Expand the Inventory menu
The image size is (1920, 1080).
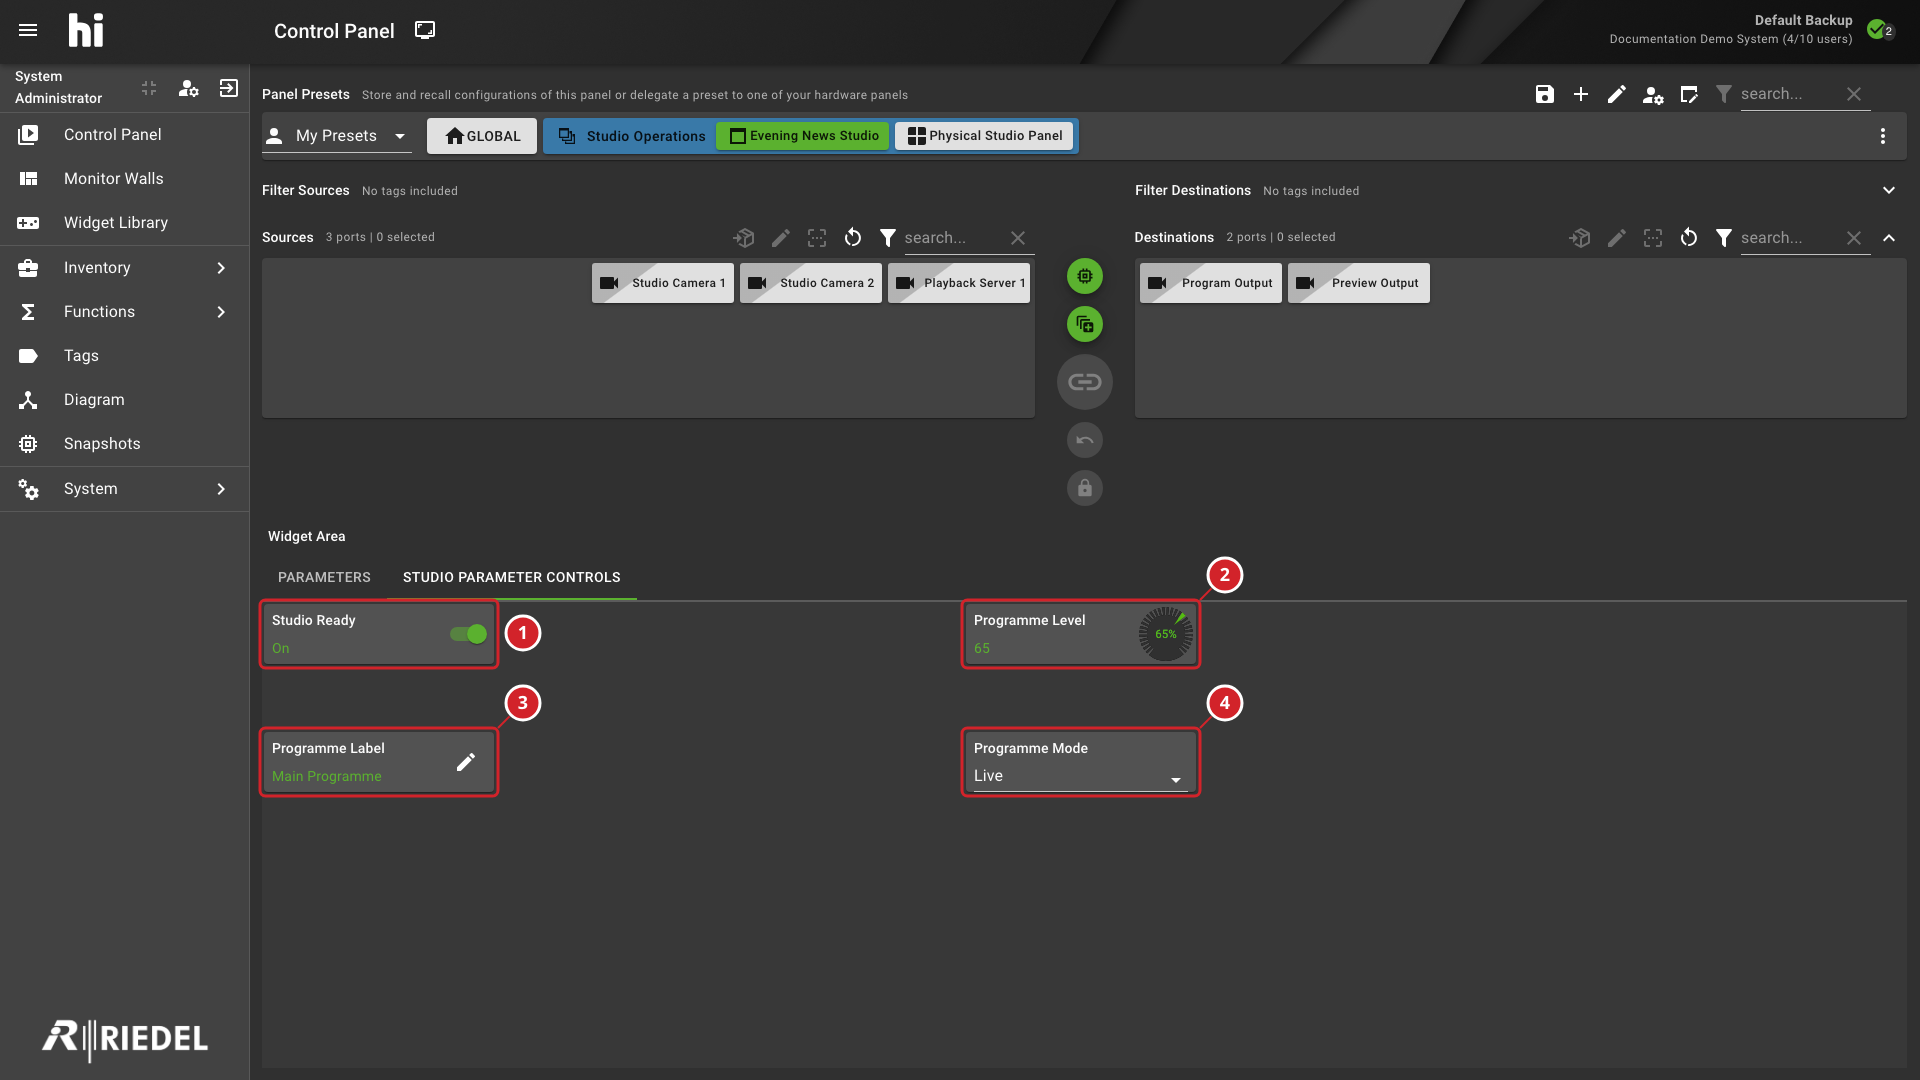[124, 268]
